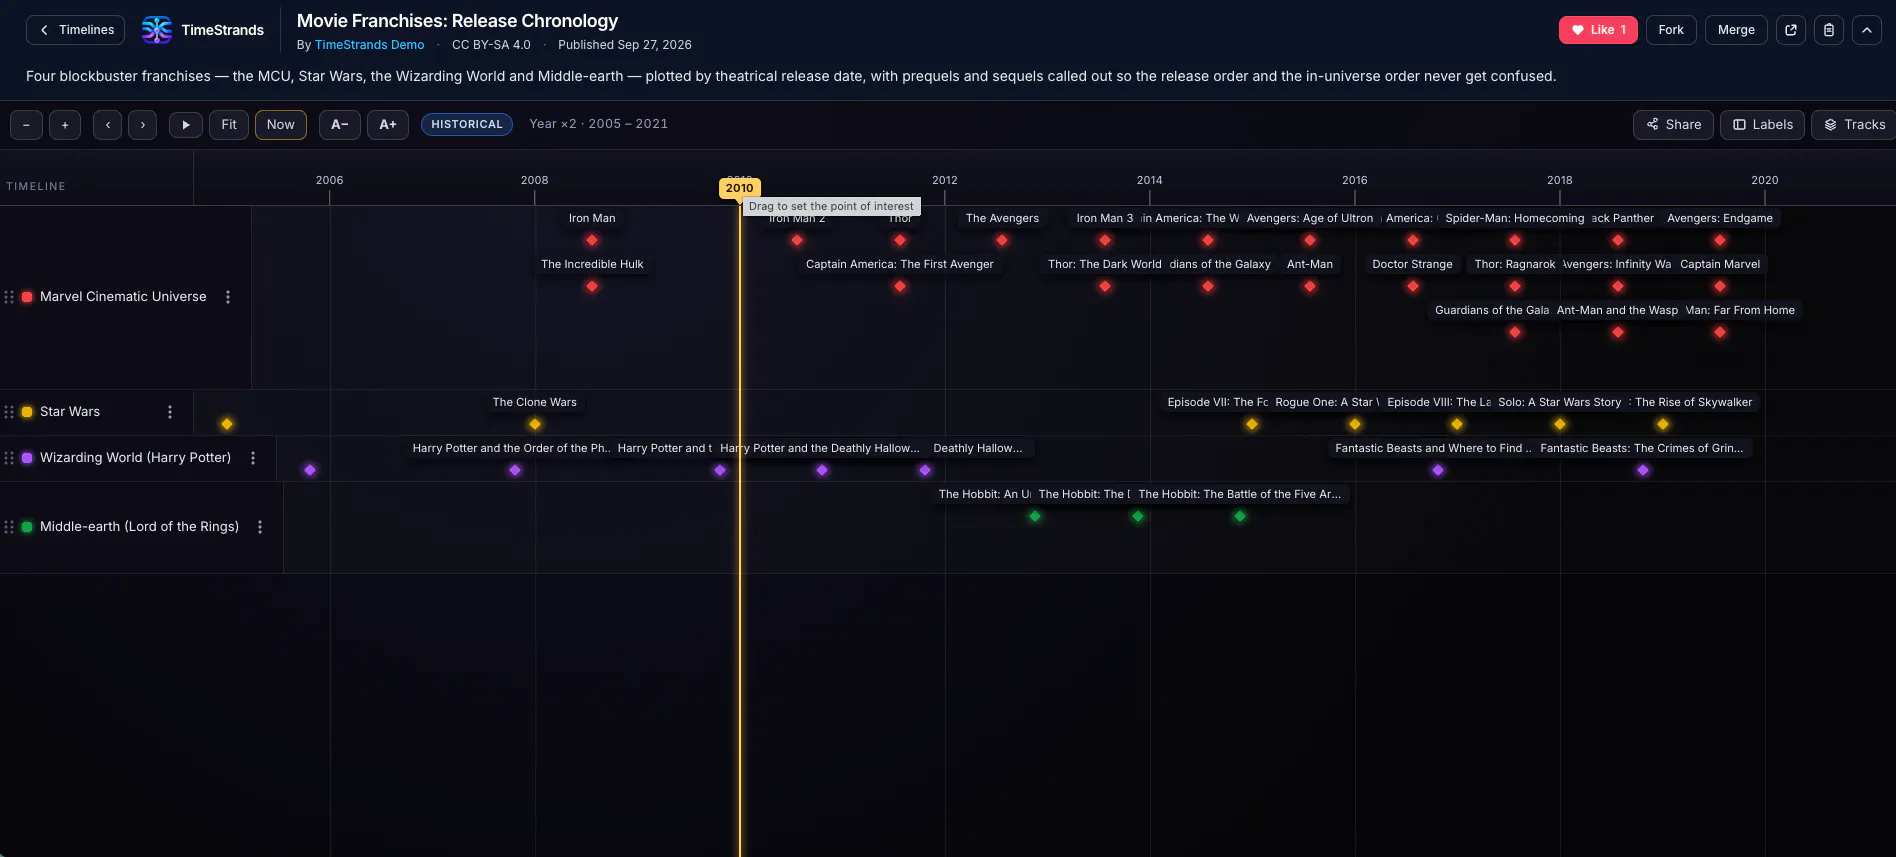Go to previous with left chevron button

point(108,125)
